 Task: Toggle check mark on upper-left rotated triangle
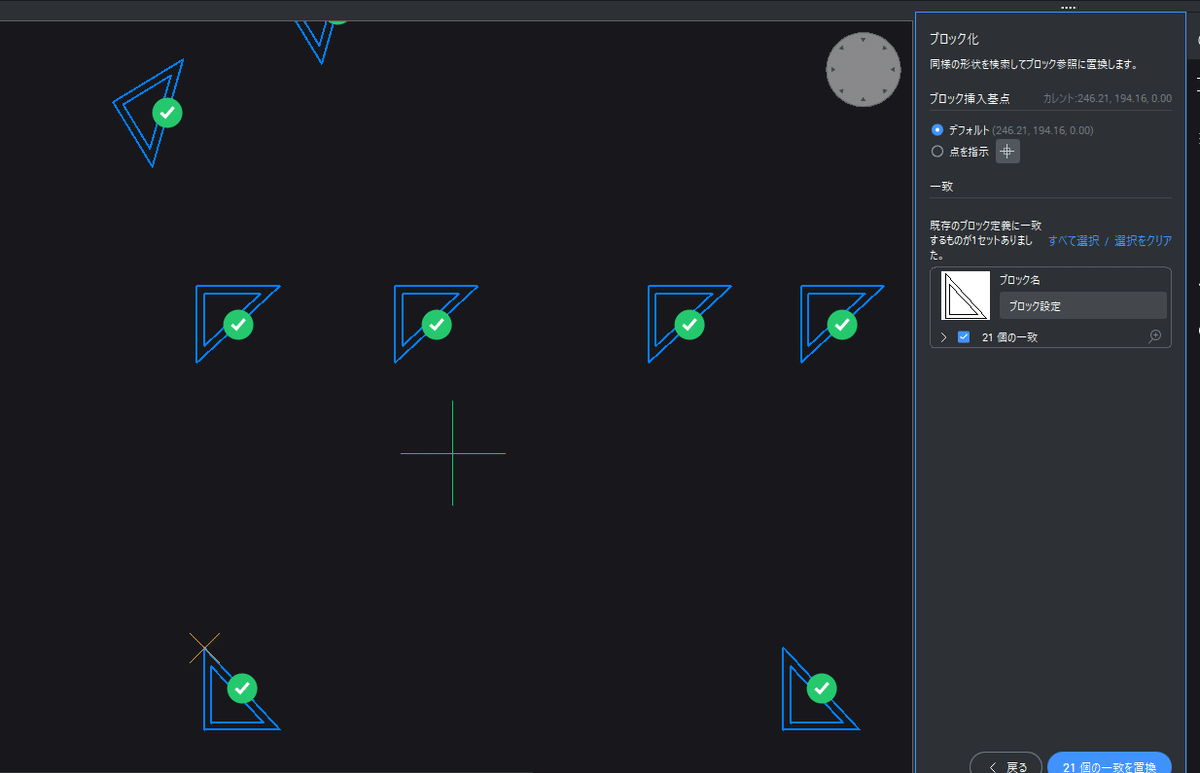point(167,112)
